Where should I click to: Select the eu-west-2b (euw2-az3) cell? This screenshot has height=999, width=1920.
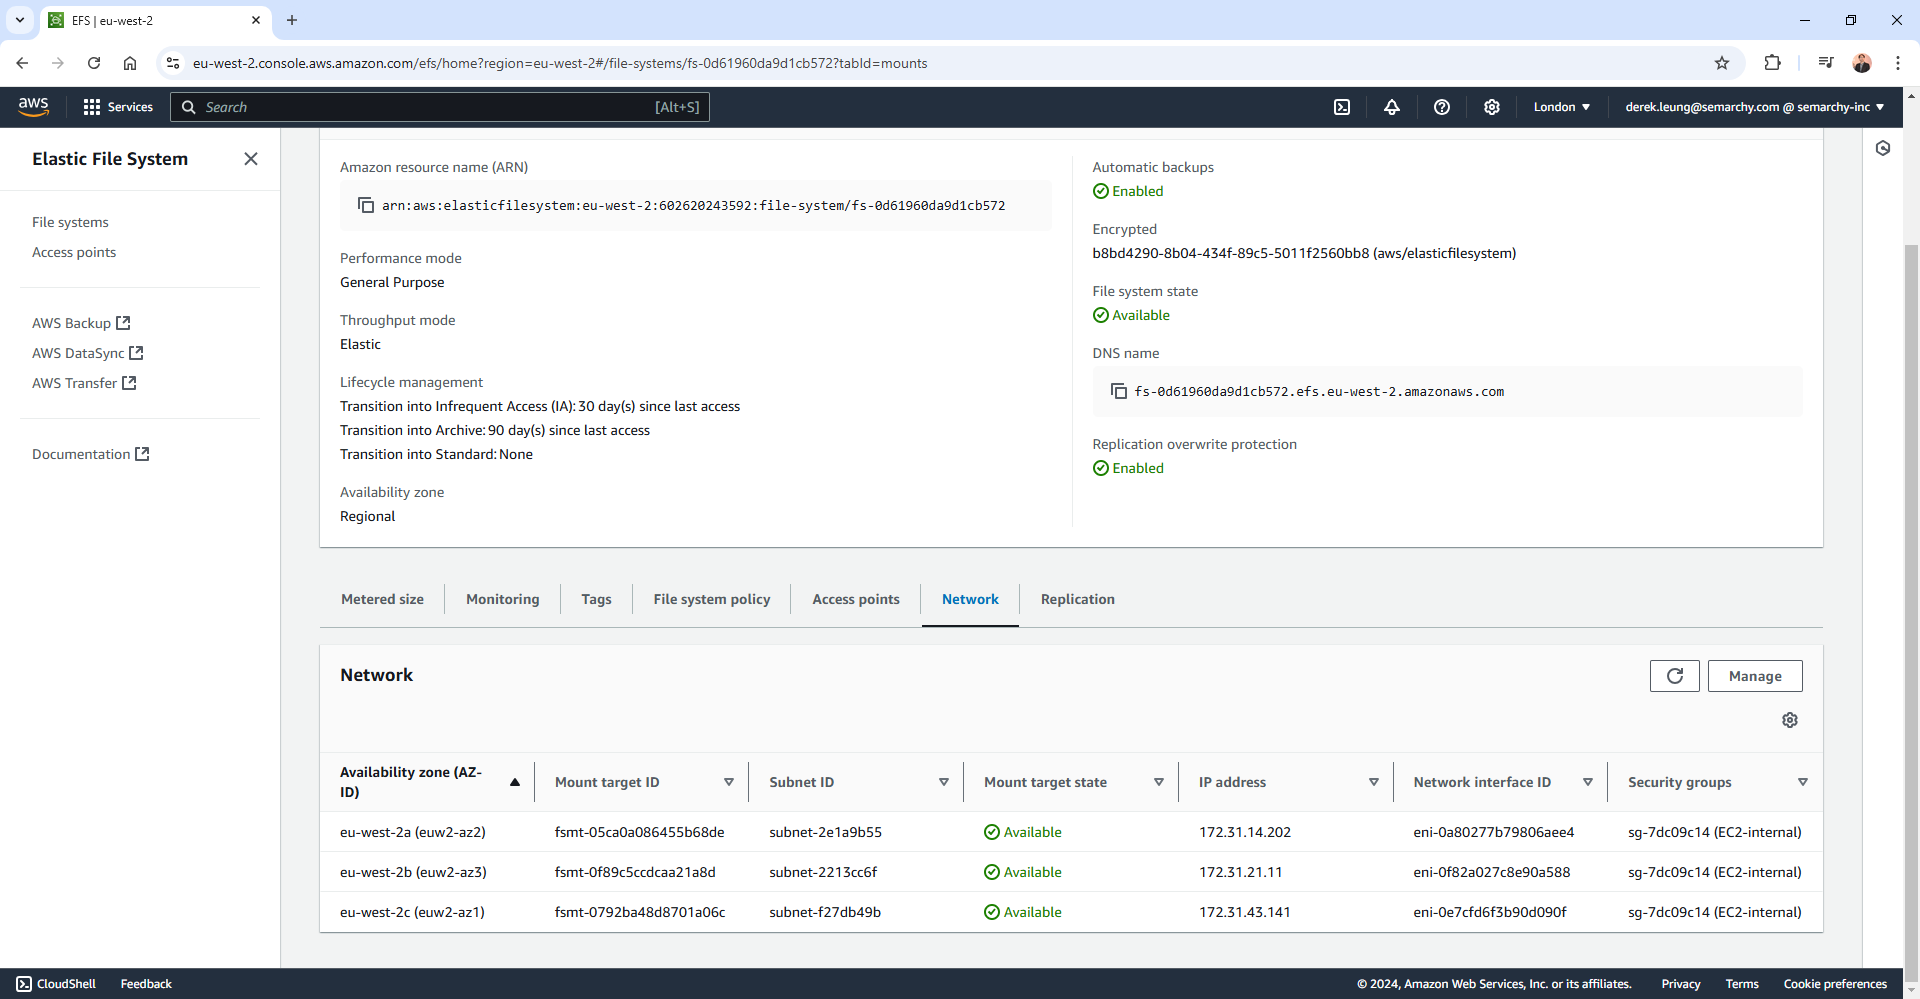[x=413, y=872]
